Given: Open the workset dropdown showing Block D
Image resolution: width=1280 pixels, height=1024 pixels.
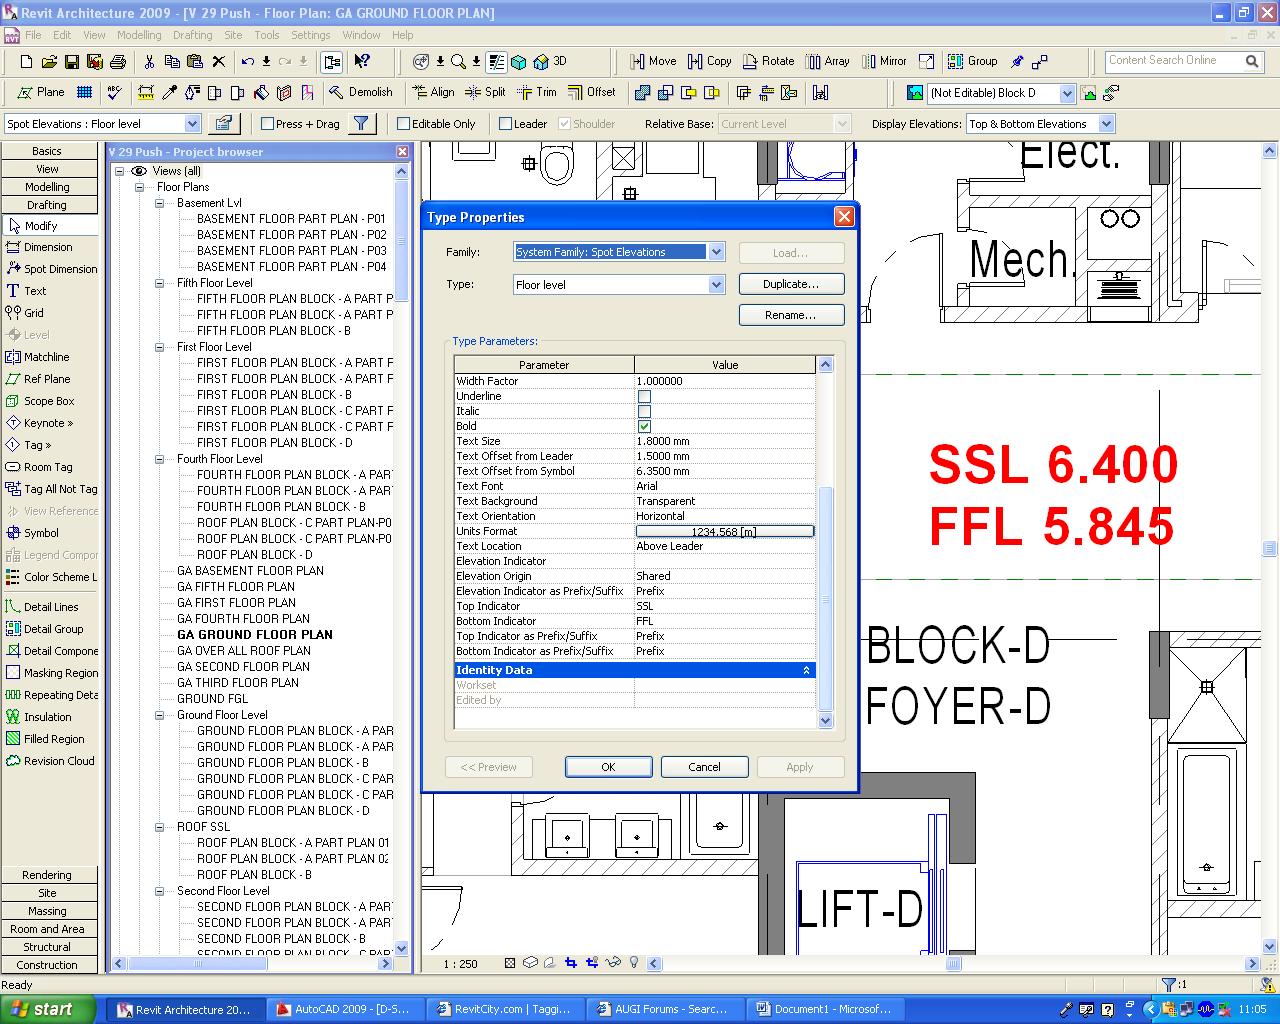Looking at the screenshot, I should tap(1067, 93).
